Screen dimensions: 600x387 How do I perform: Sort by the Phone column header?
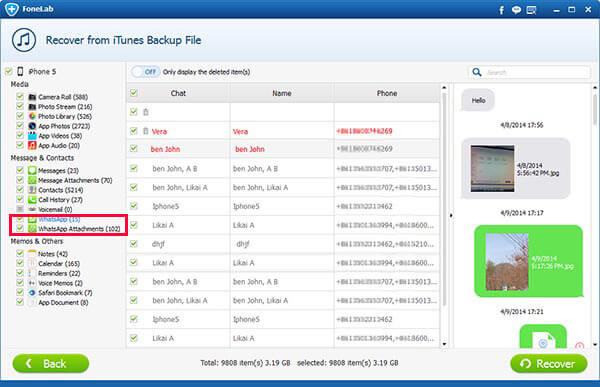point(387,93)
